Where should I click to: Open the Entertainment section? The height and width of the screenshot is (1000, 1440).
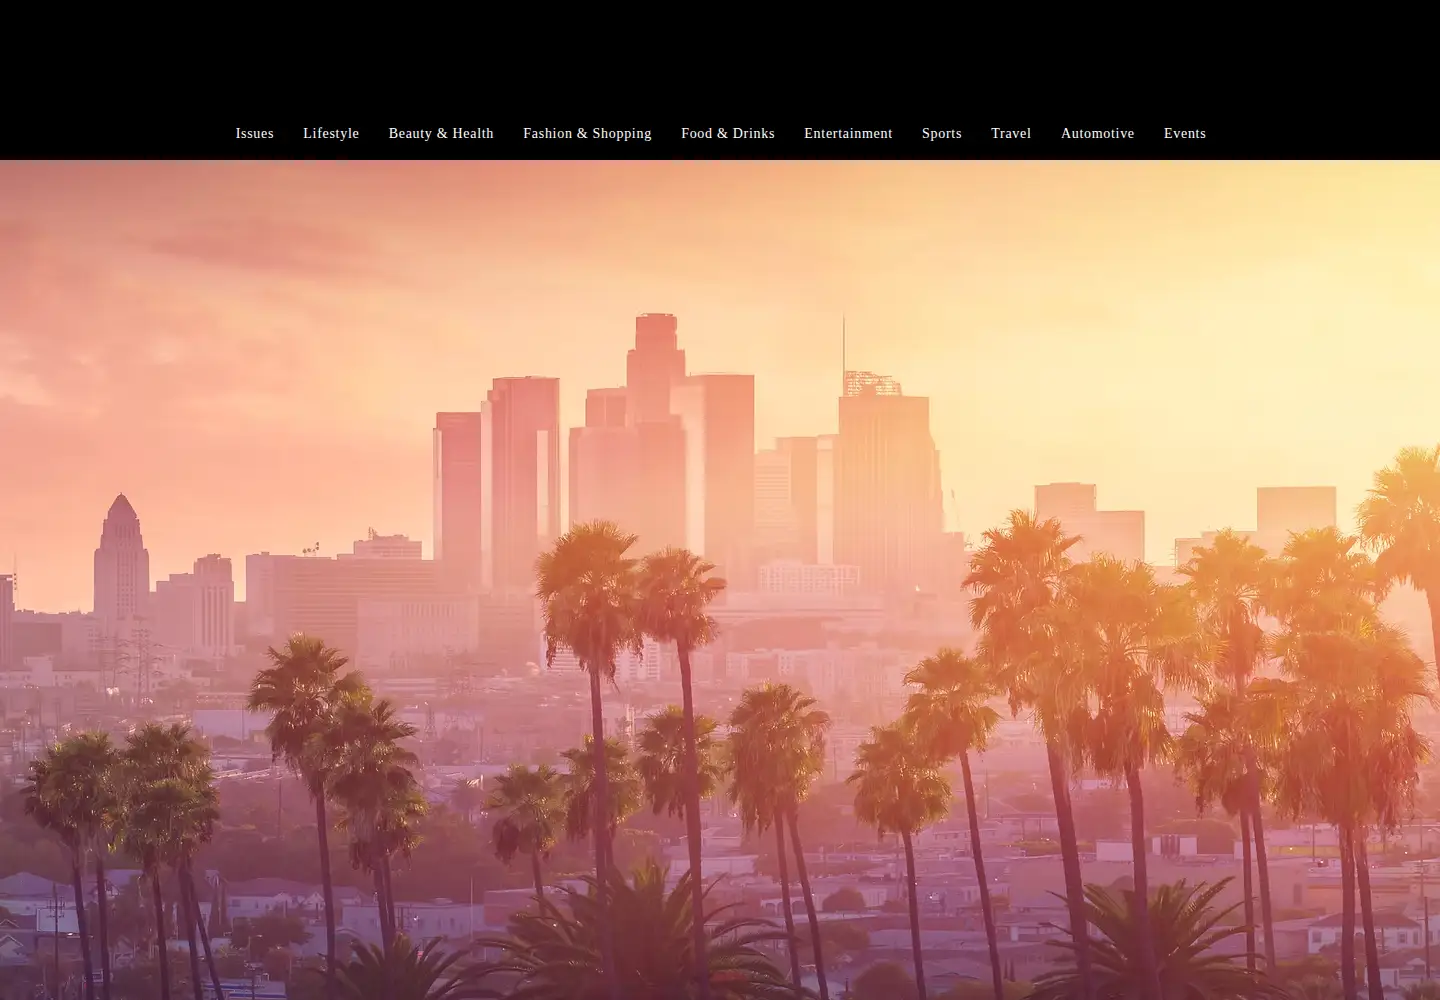(x=848, y=133)
